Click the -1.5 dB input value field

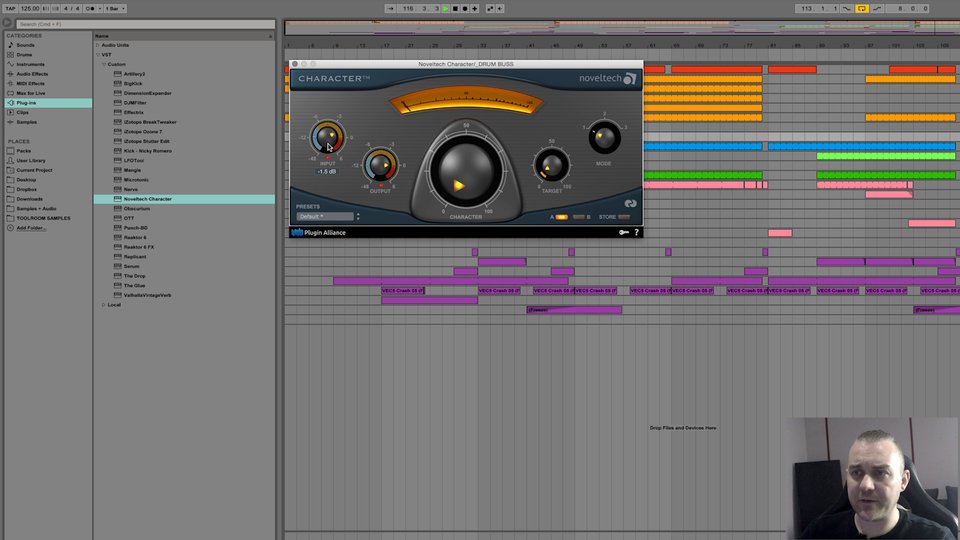click(327, 172)
